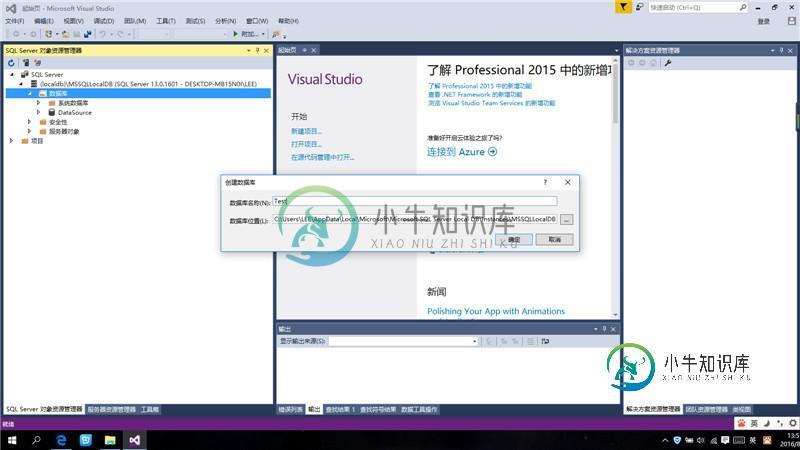Expand the 服务器对象 folder
The width and height of the screenshot is (800, 450).
pyautogui.click(x=30, y=131)
